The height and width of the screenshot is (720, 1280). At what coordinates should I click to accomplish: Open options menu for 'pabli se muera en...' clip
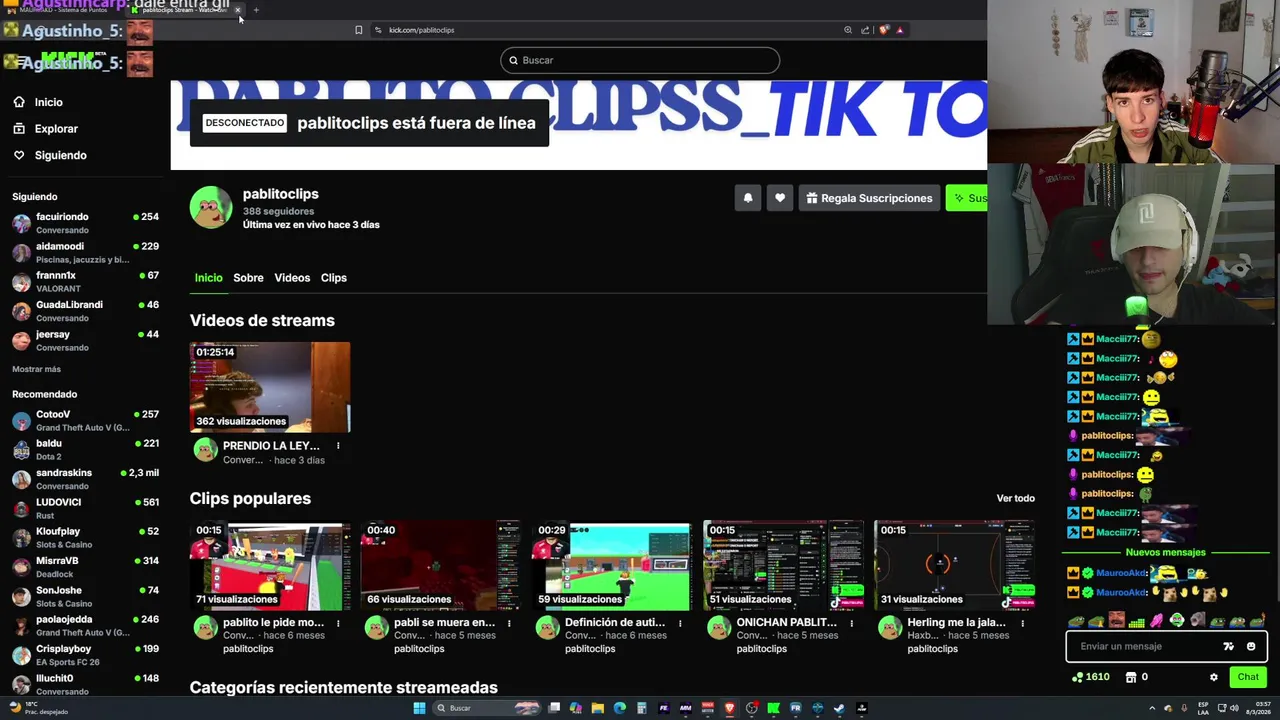point(509,623)
